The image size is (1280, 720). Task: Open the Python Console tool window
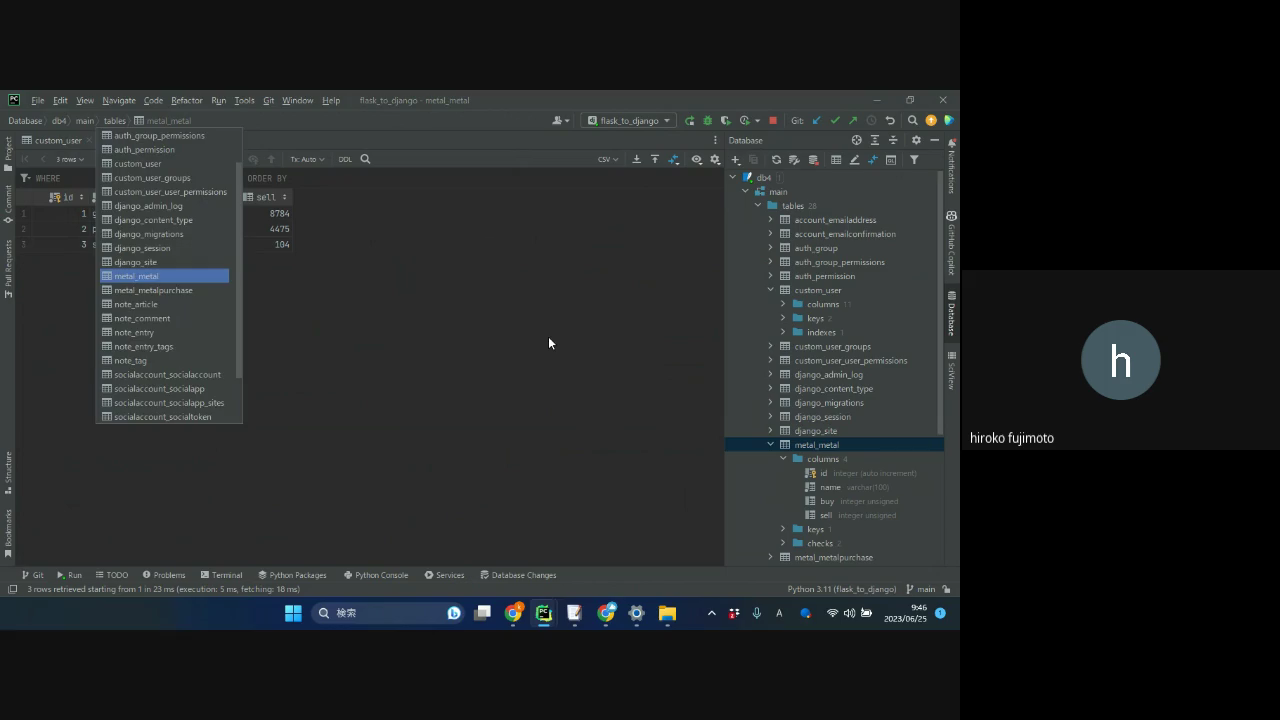(376, 575)
